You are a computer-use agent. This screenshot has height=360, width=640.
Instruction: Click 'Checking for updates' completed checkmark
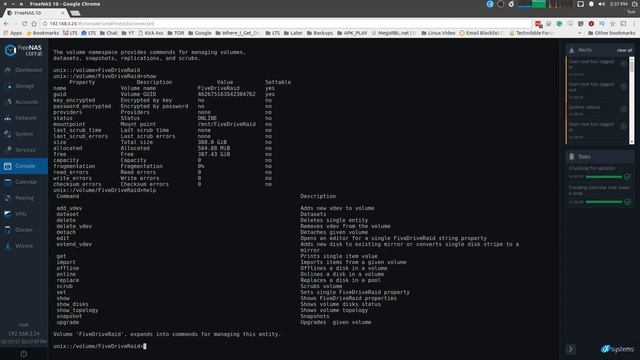coord(627,177)
